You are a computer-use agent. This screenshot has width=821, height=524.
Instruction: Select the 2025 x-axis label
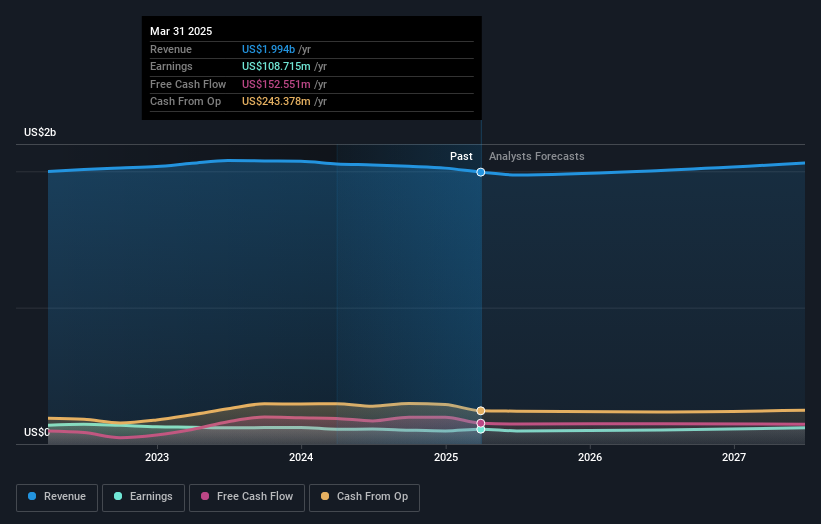(x=446, y=457)
